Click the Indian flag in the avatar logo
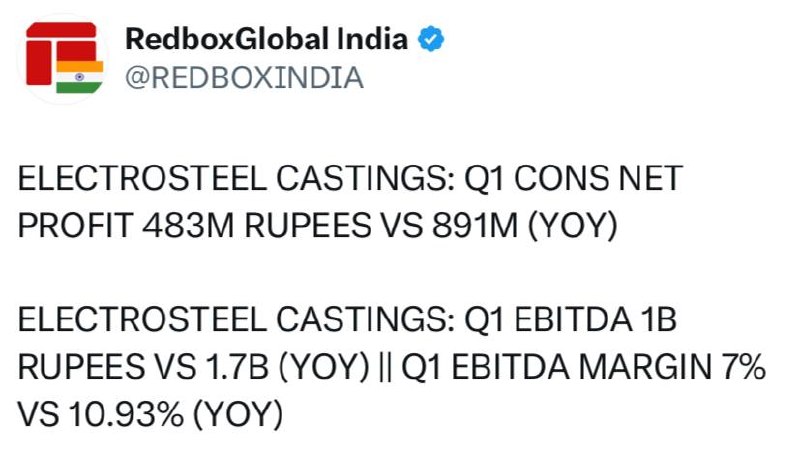Image resolution: width=800 pixels, height=455 pixels. coord(80,77)
